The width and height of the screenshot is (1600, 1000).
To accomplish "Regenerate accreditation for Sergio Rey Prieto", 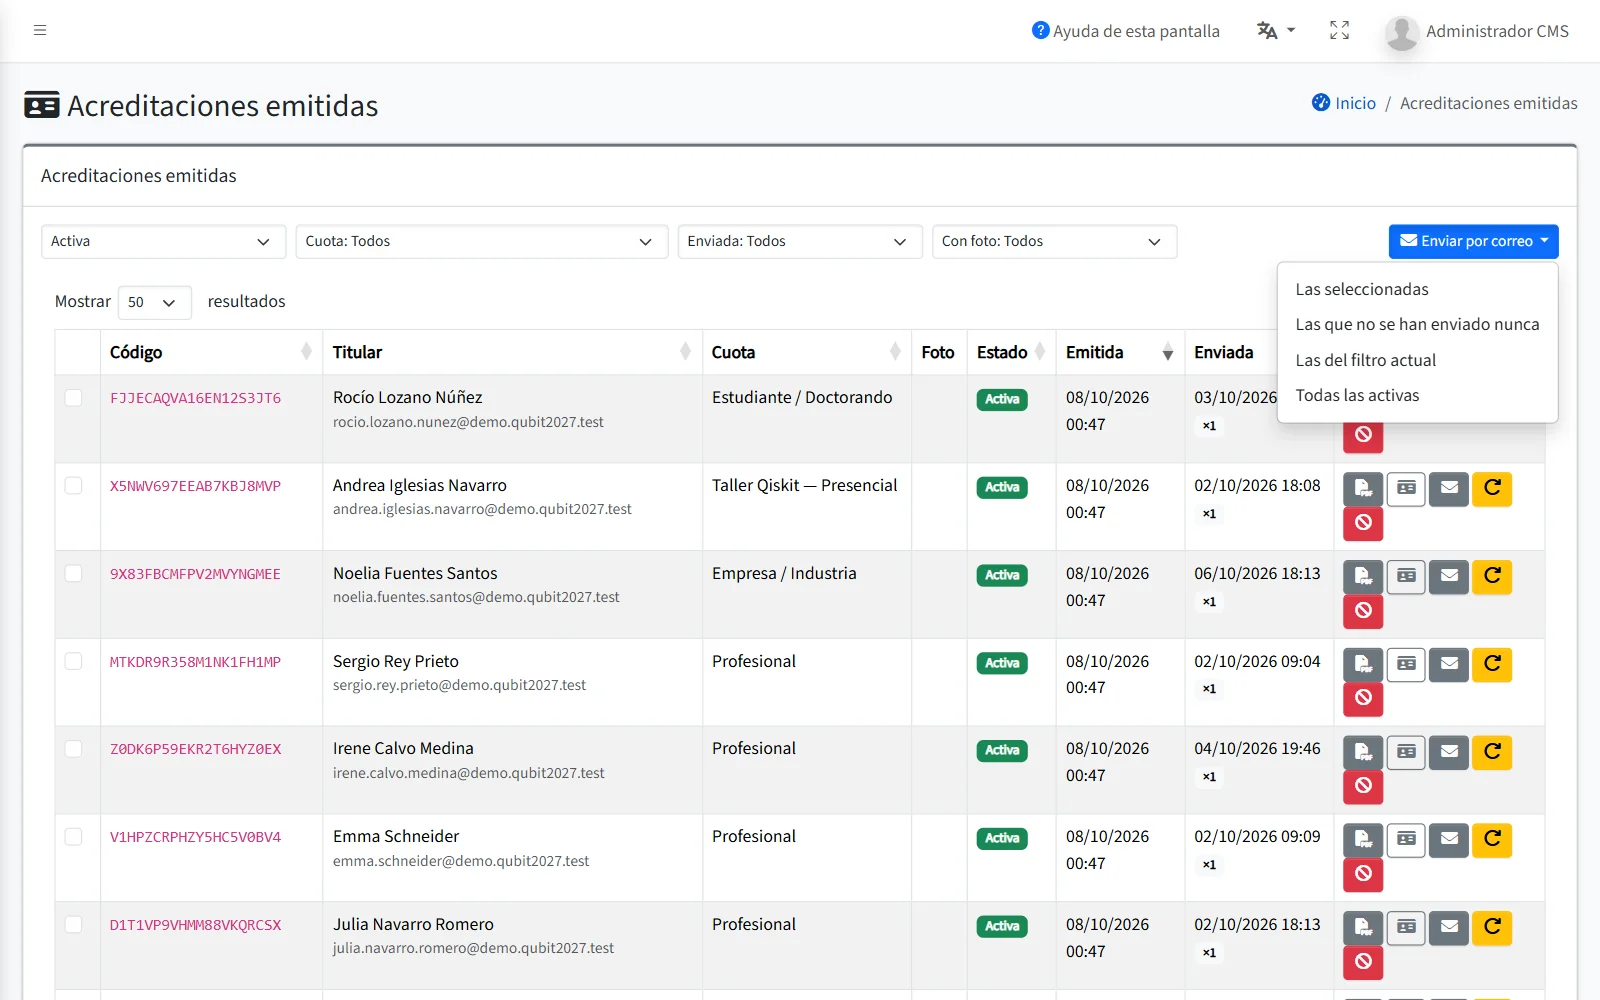I will pos(1492,665).
